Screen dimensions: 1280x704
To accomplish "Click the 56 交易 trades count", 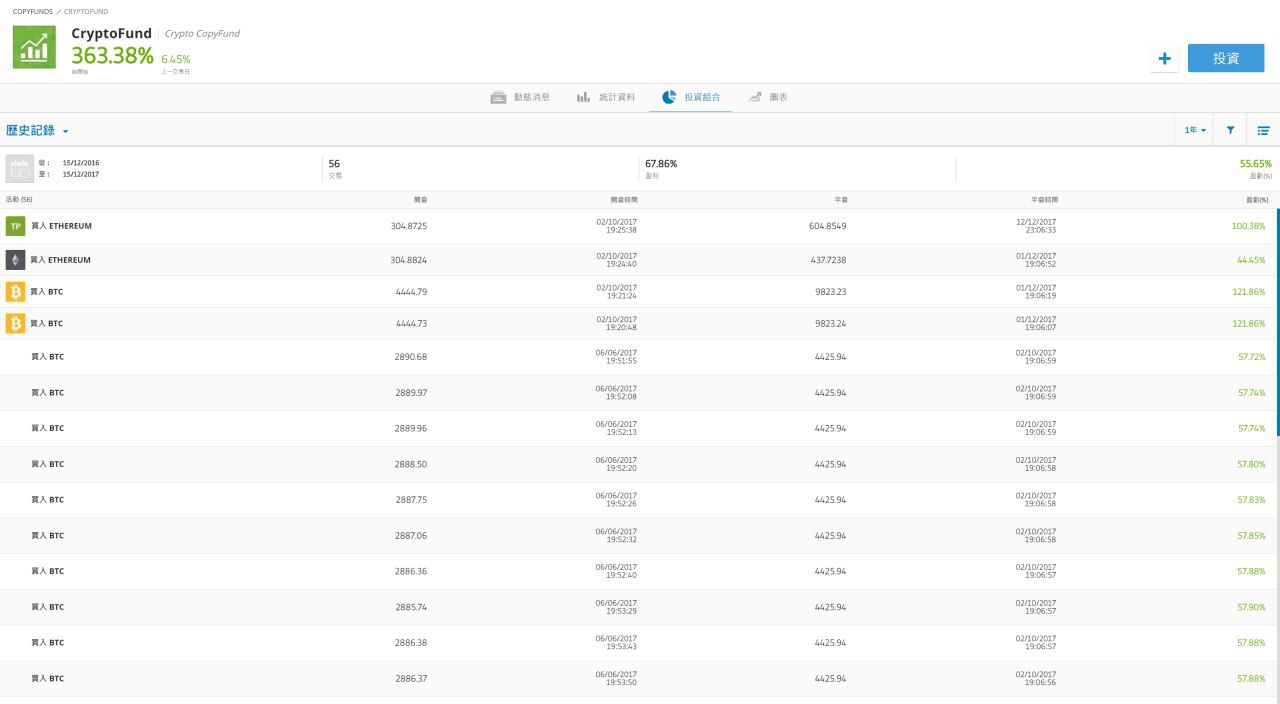I will click(334, 167).
